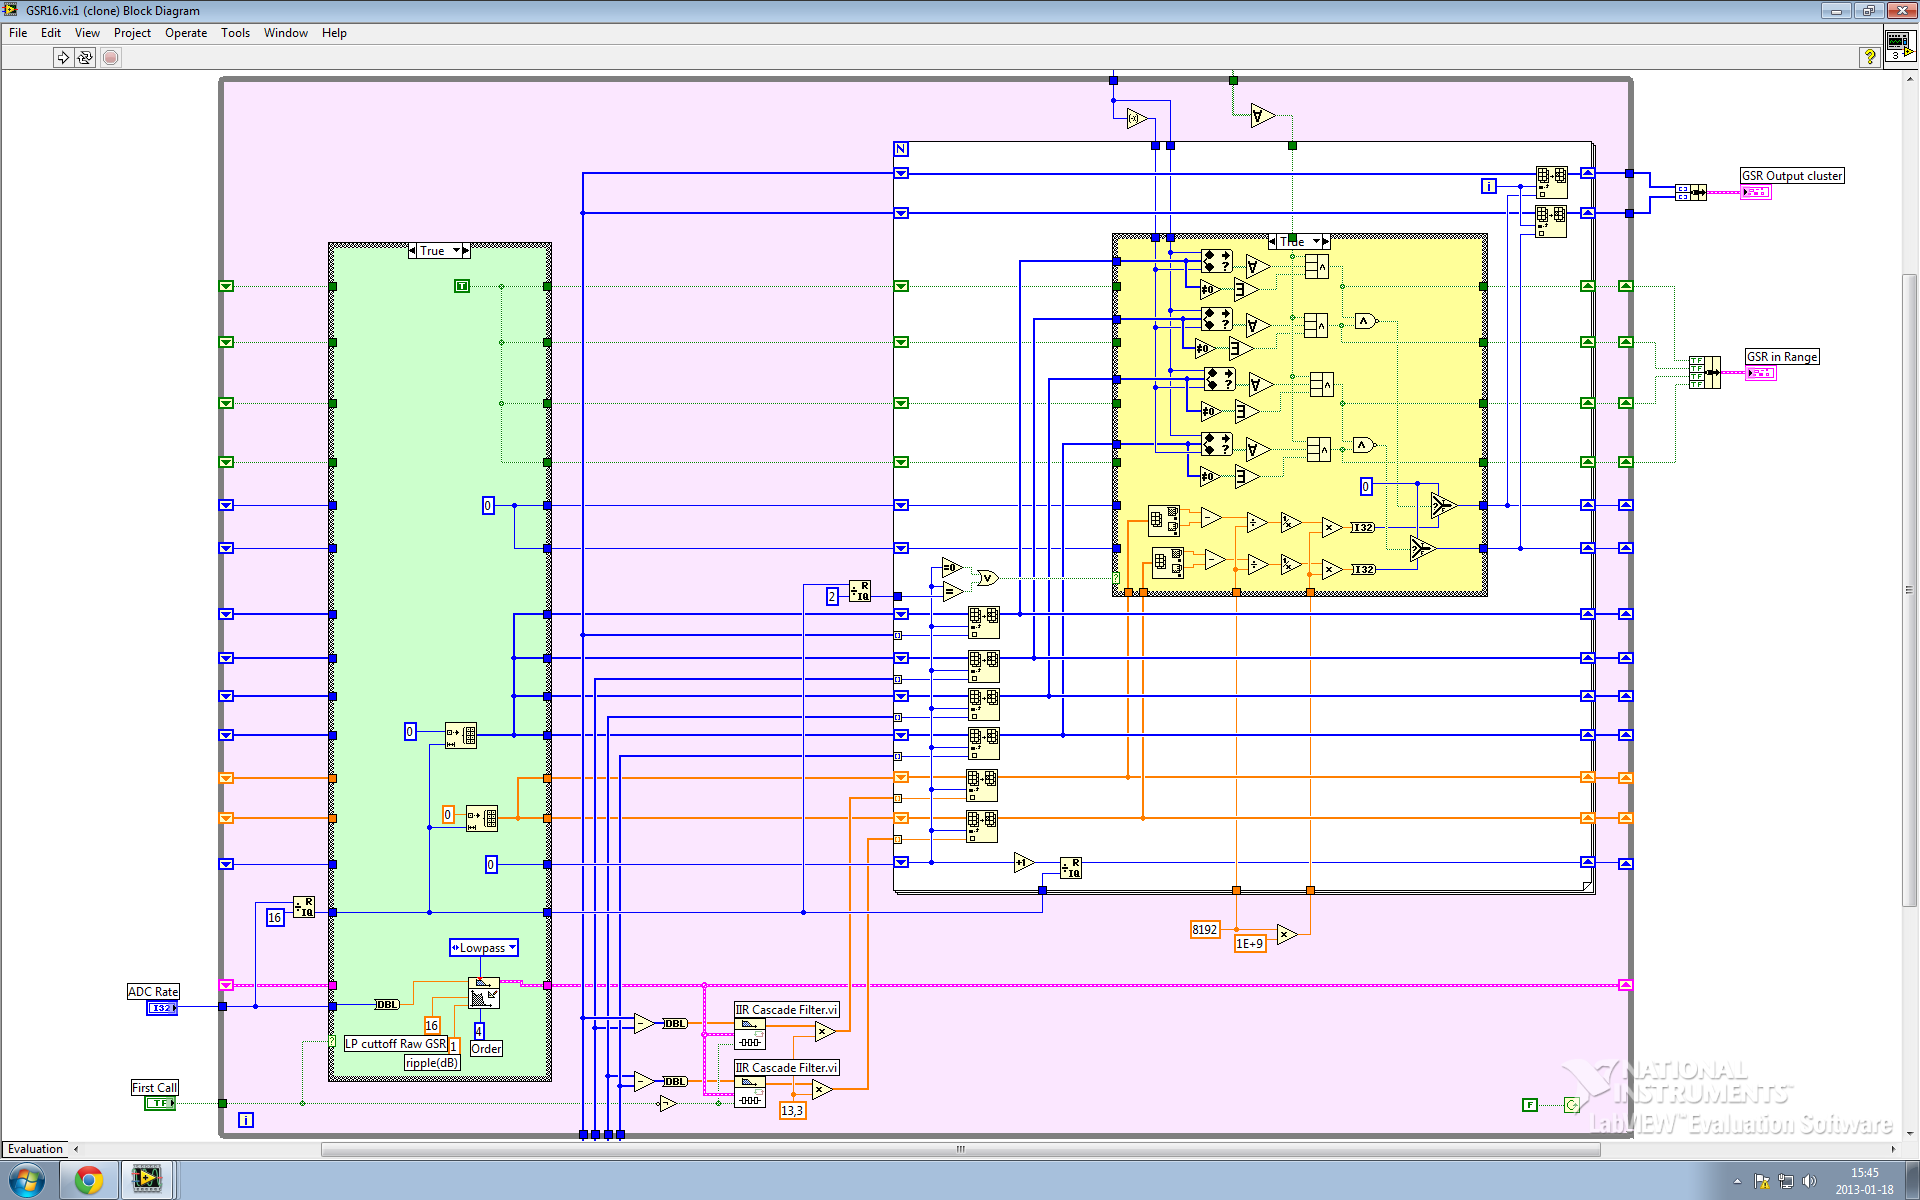This screenshot has height=1200, width=1920.
Task: Select the blue Initialize Array node in green case
Action: pyautogui.click(x=461, y=735)
